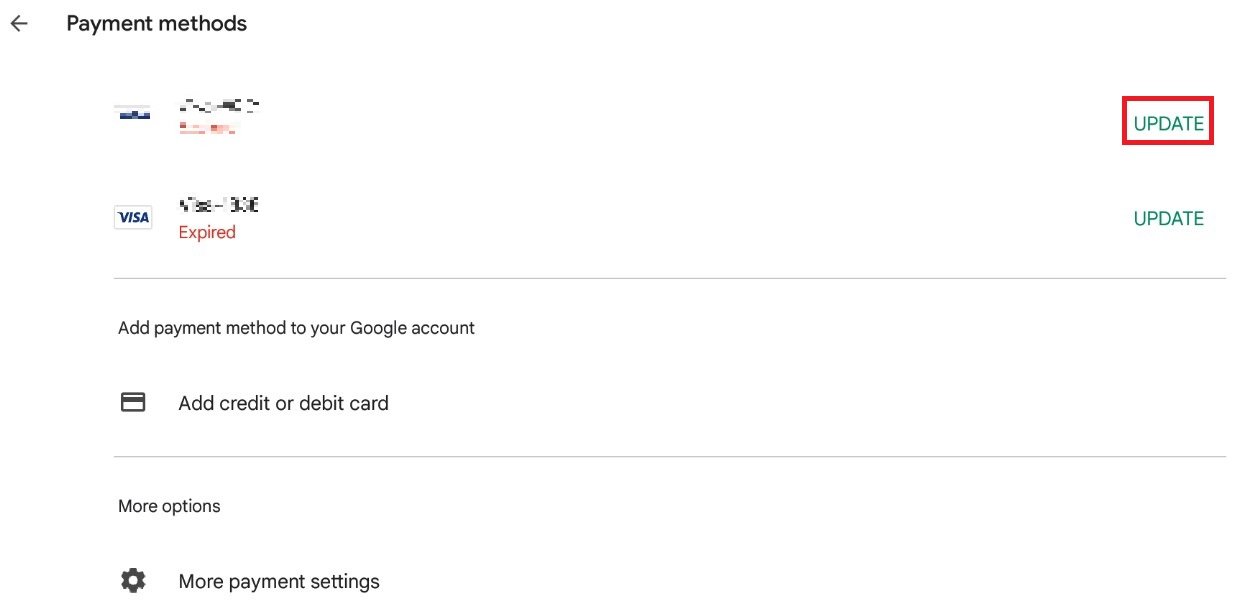Click the divider line below Visa card

click(x=669, y=278)
